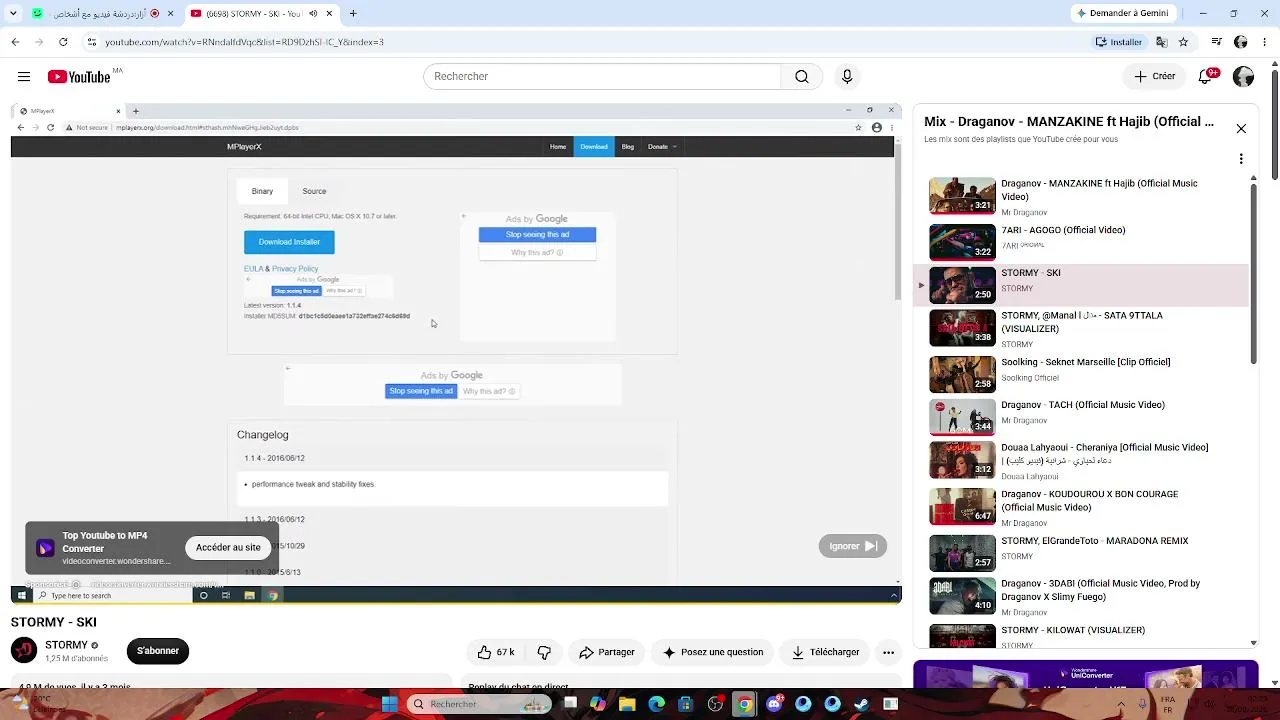Screen dimensions: 1280x720
Task: Subscribe with the S'abonner button
Action: 158,651
